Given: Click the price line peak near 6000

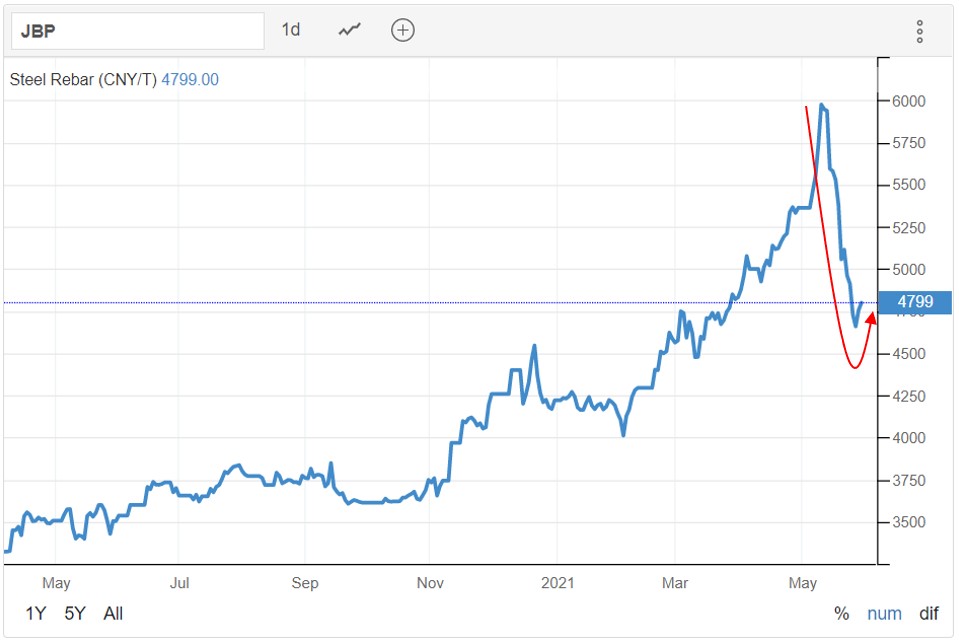Looking at the screenshot, I should 822,105.
